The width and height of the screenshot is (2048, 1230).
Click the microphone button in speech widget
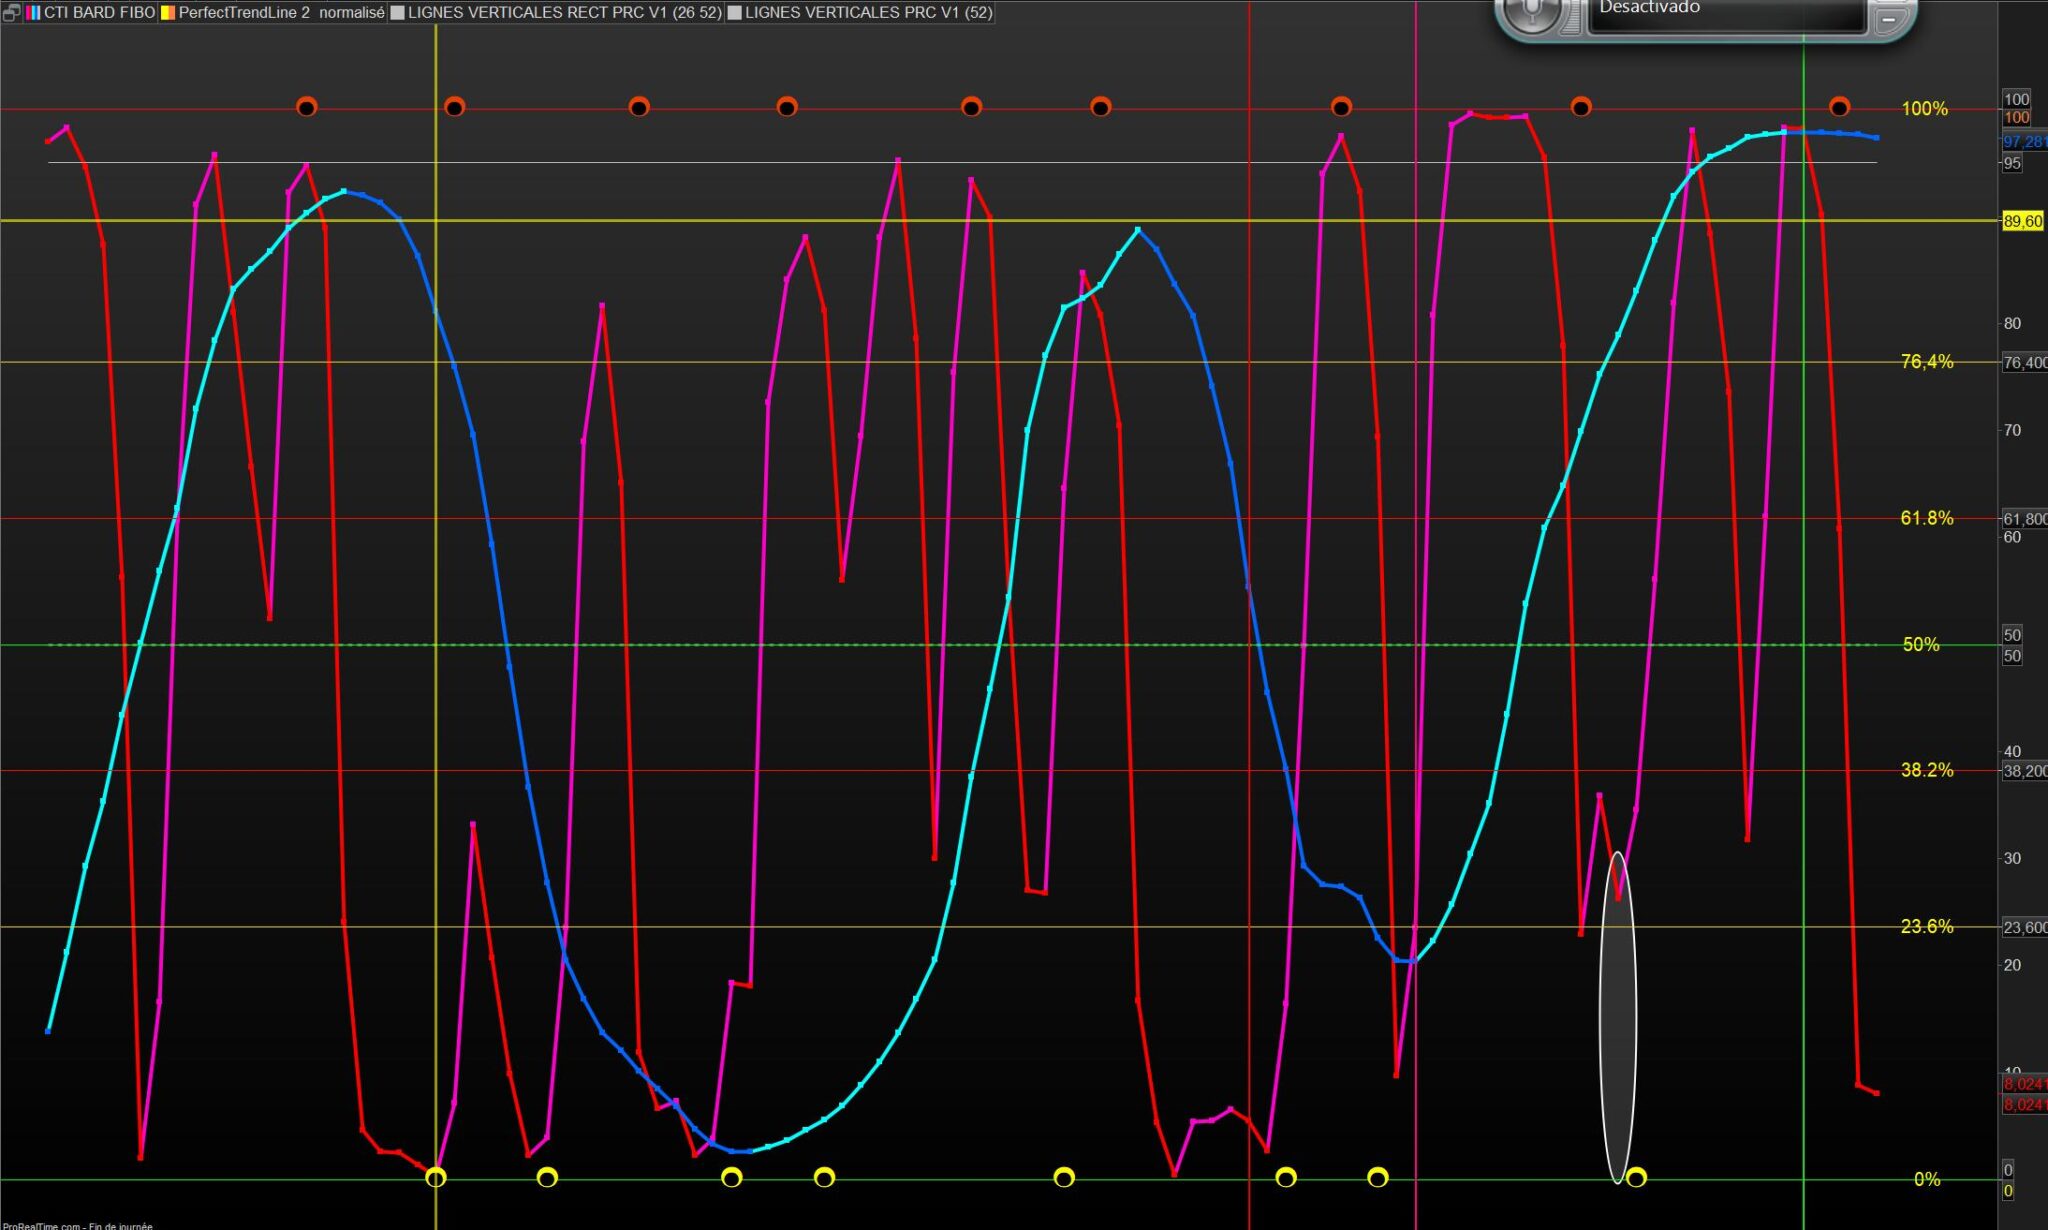(x=1531, y=12)
